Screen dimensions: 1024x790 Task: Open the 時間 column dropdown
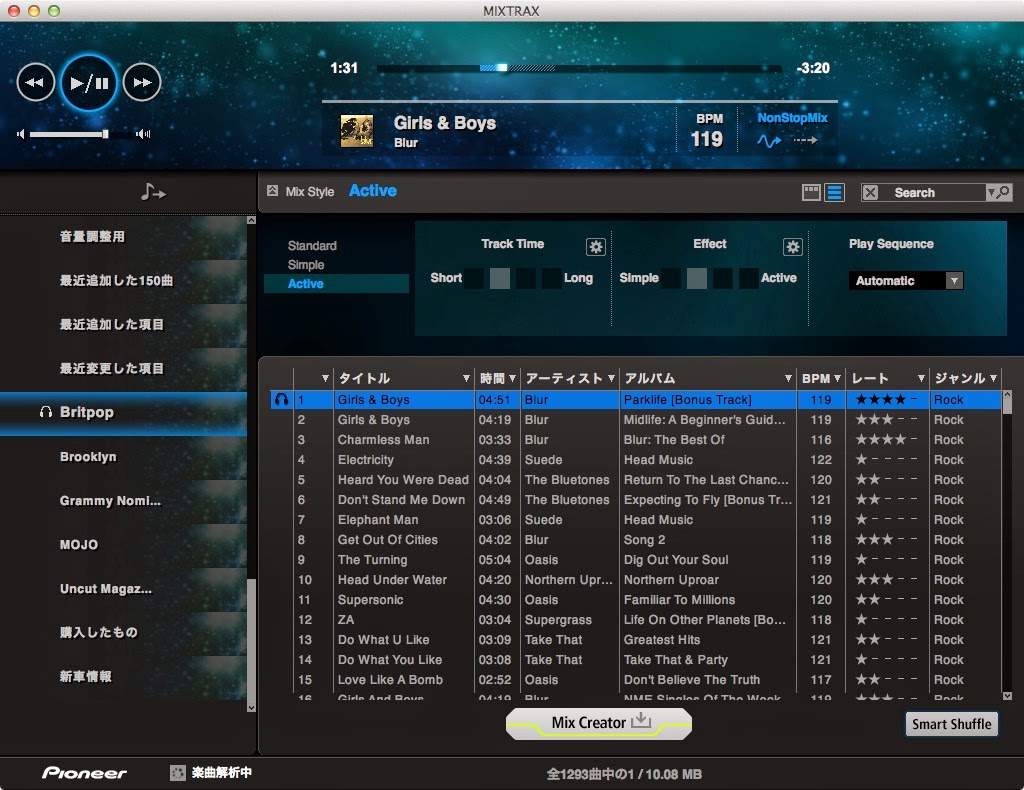(x=512, y=379)
